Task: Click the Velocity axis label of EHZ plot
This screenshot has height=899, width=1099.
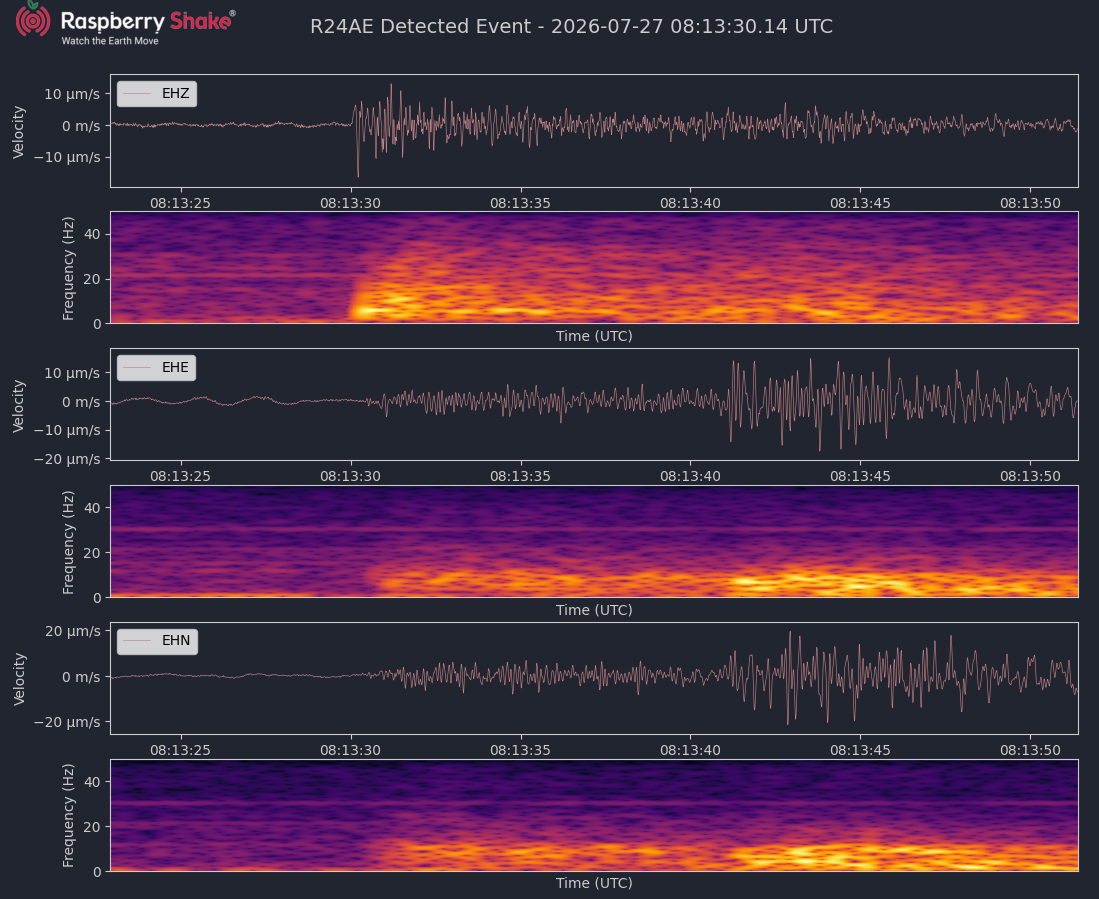Action: [x=19, y=132]
